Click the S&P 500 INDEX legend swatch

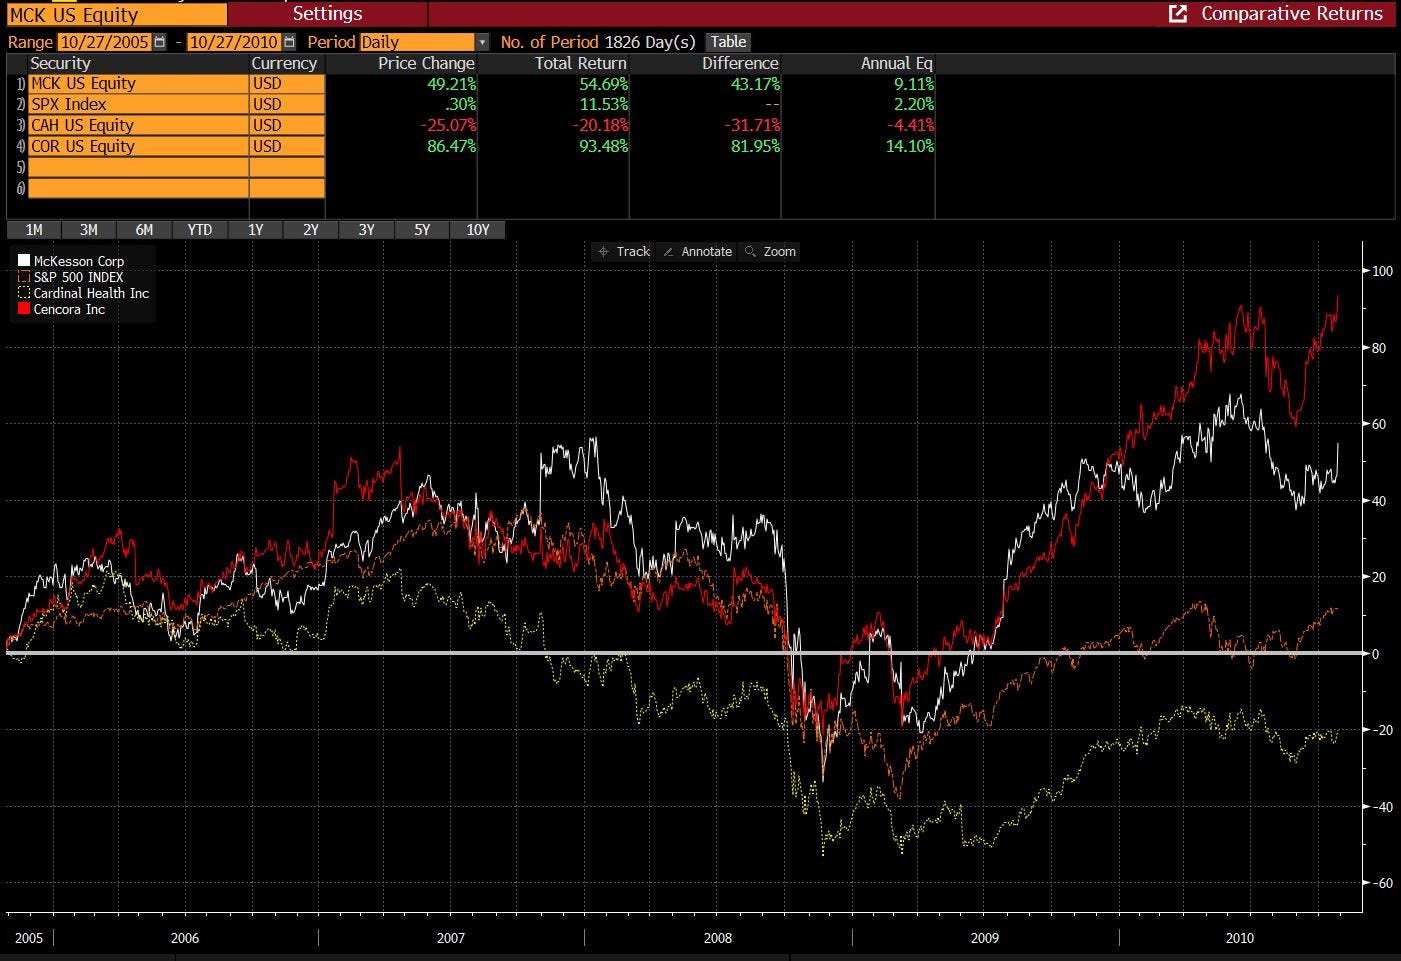24,277
